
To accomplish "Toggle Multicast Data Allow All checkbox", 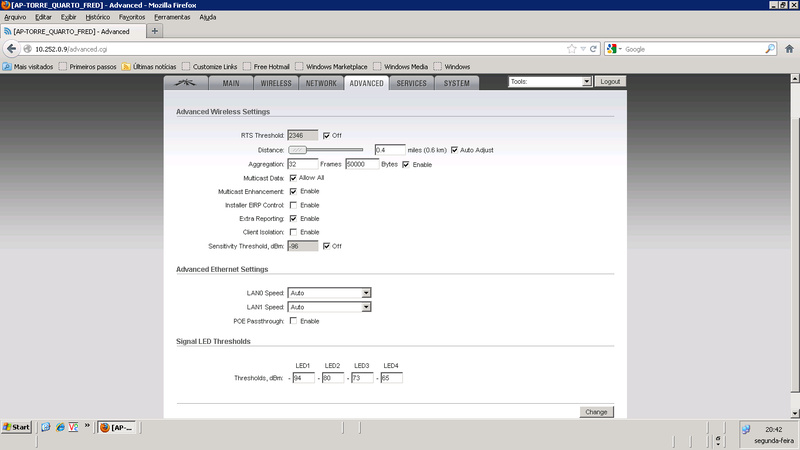I will (x=293, y=178).
